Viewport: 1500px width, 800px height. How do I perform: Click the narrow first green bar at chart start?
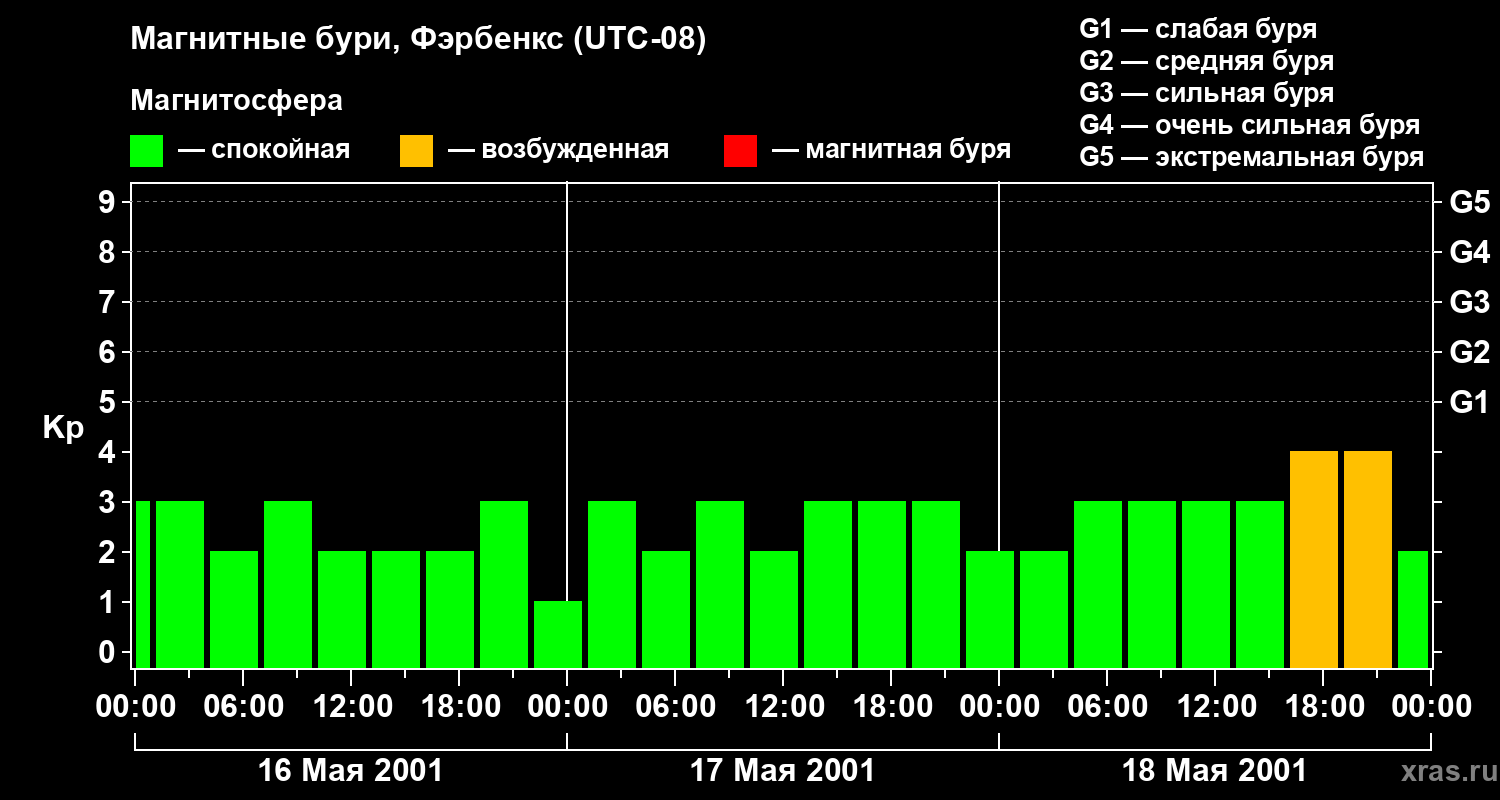pyautogui.click(x=142, y=585)
